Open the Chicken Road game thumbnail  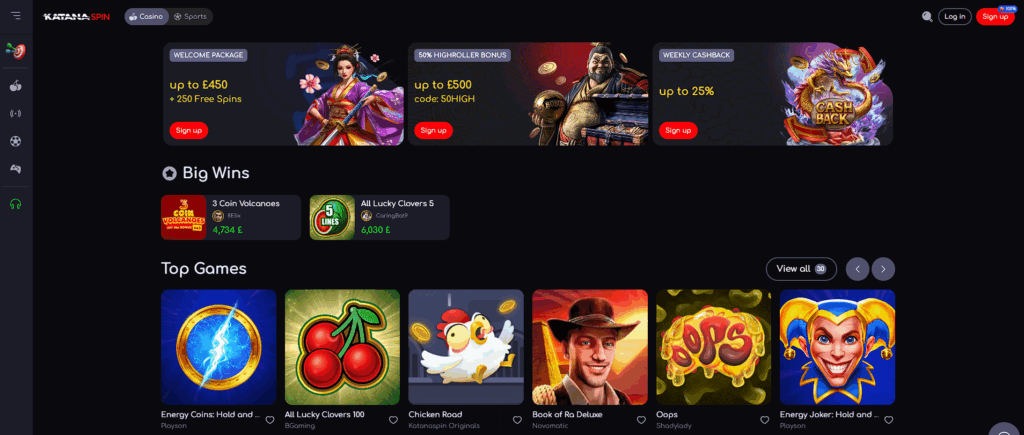pyautogui.click(x=466, y=347)
